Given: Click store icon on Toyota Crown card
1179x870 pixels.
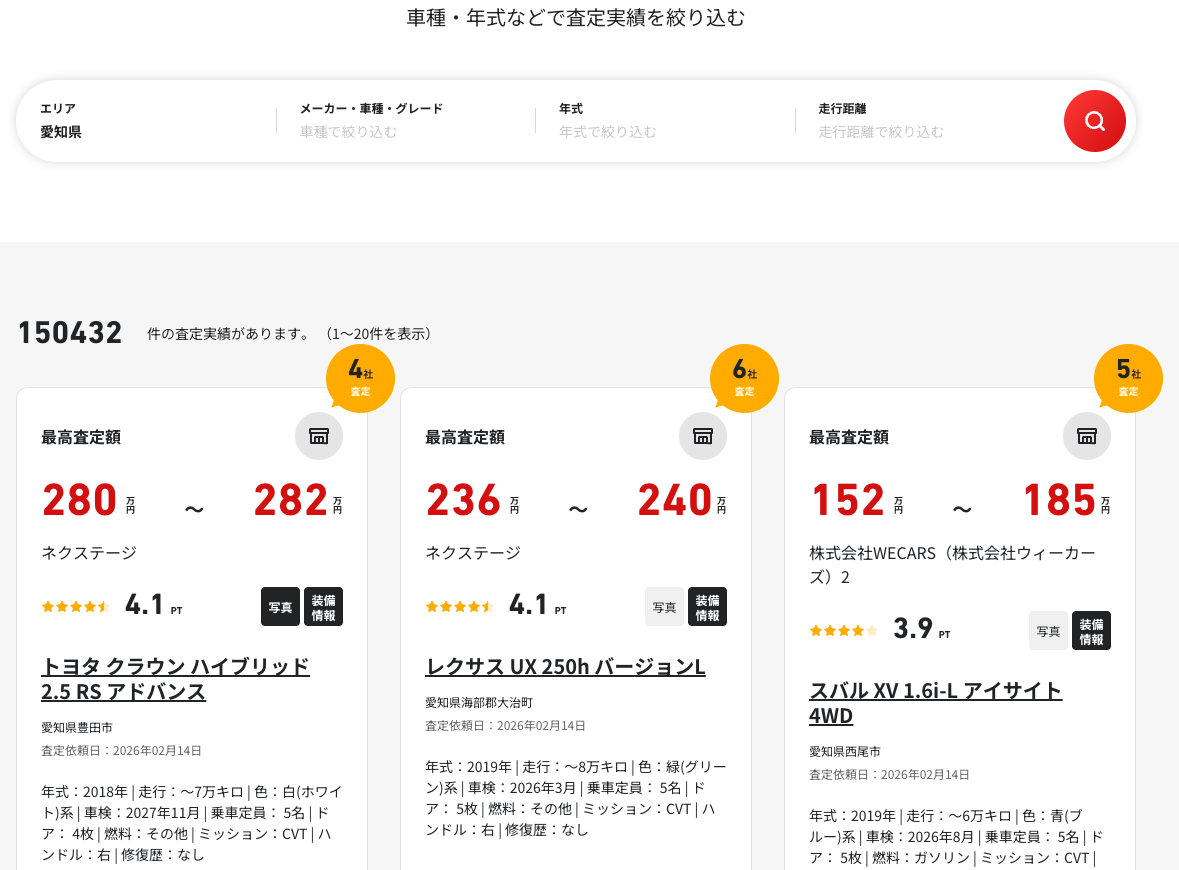Looking at the screenshot, I should pyautogui.click(x=319, y=436).
